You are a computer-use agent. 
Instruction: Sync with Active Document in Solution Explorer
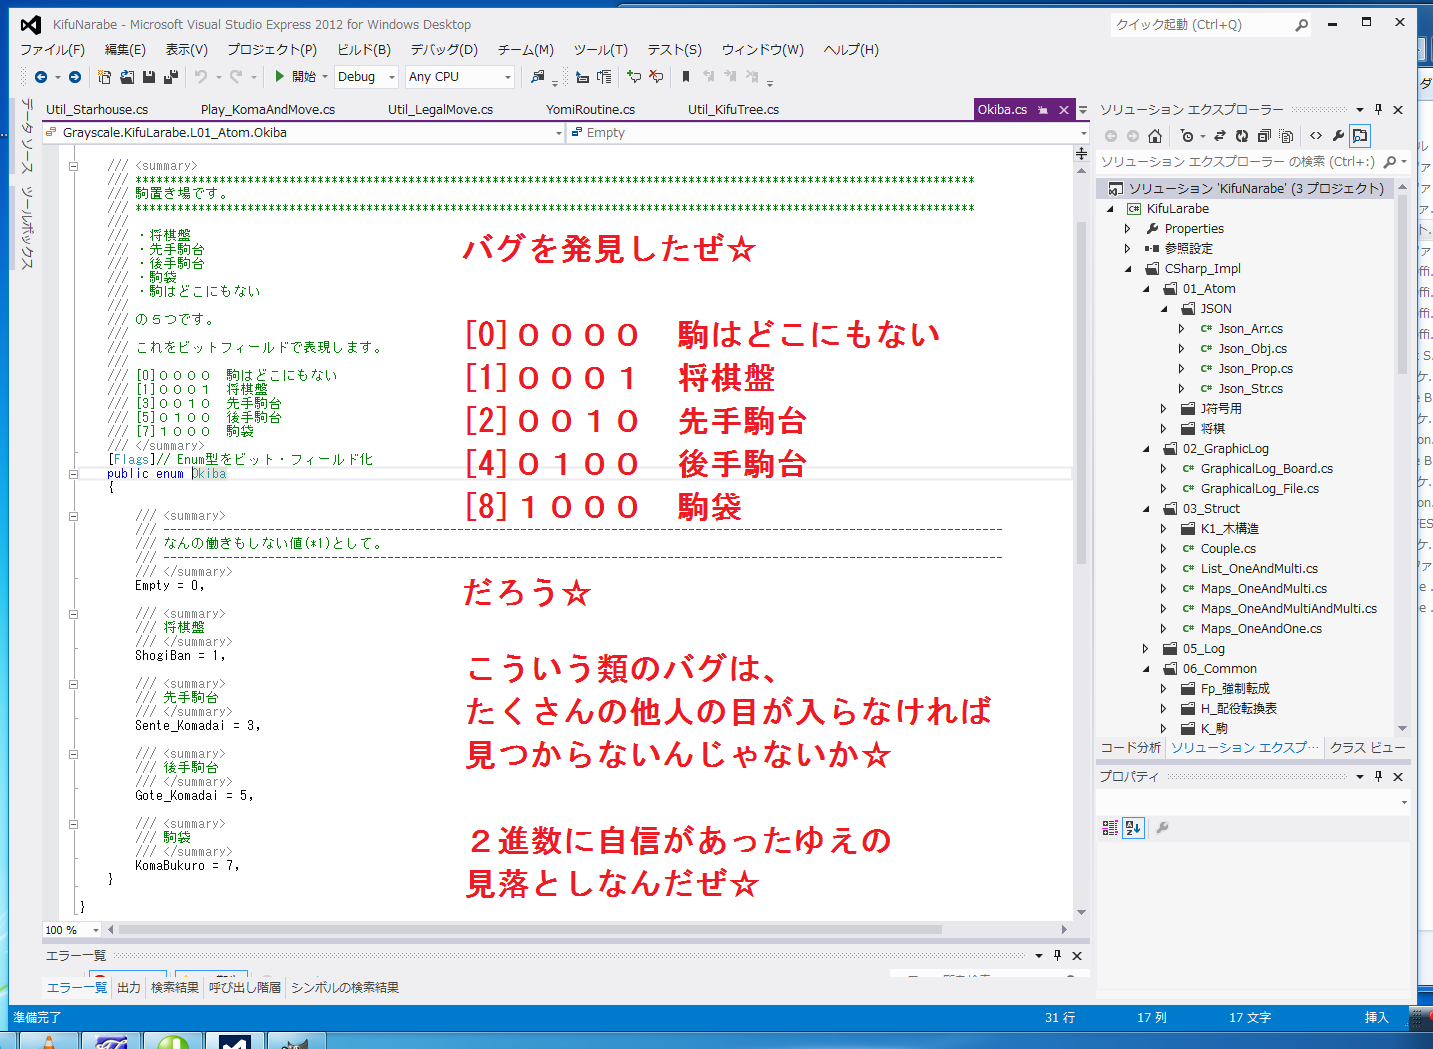1220,136
